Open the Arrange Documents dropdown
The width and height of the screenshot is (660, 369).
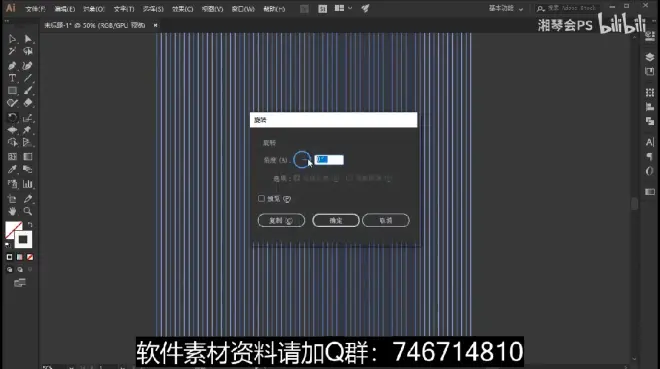[x=343, y=8]
